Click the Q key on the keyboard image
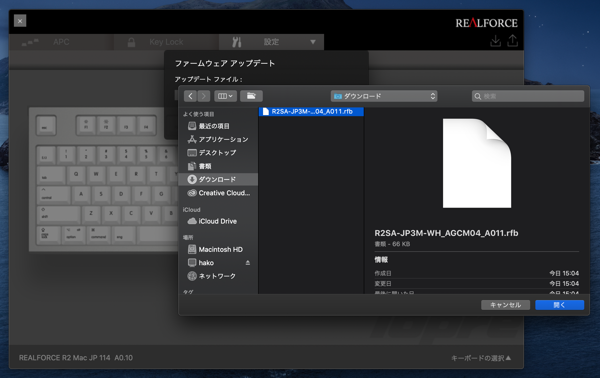Viewport: 600px width, 378px height. pos(76,175)
